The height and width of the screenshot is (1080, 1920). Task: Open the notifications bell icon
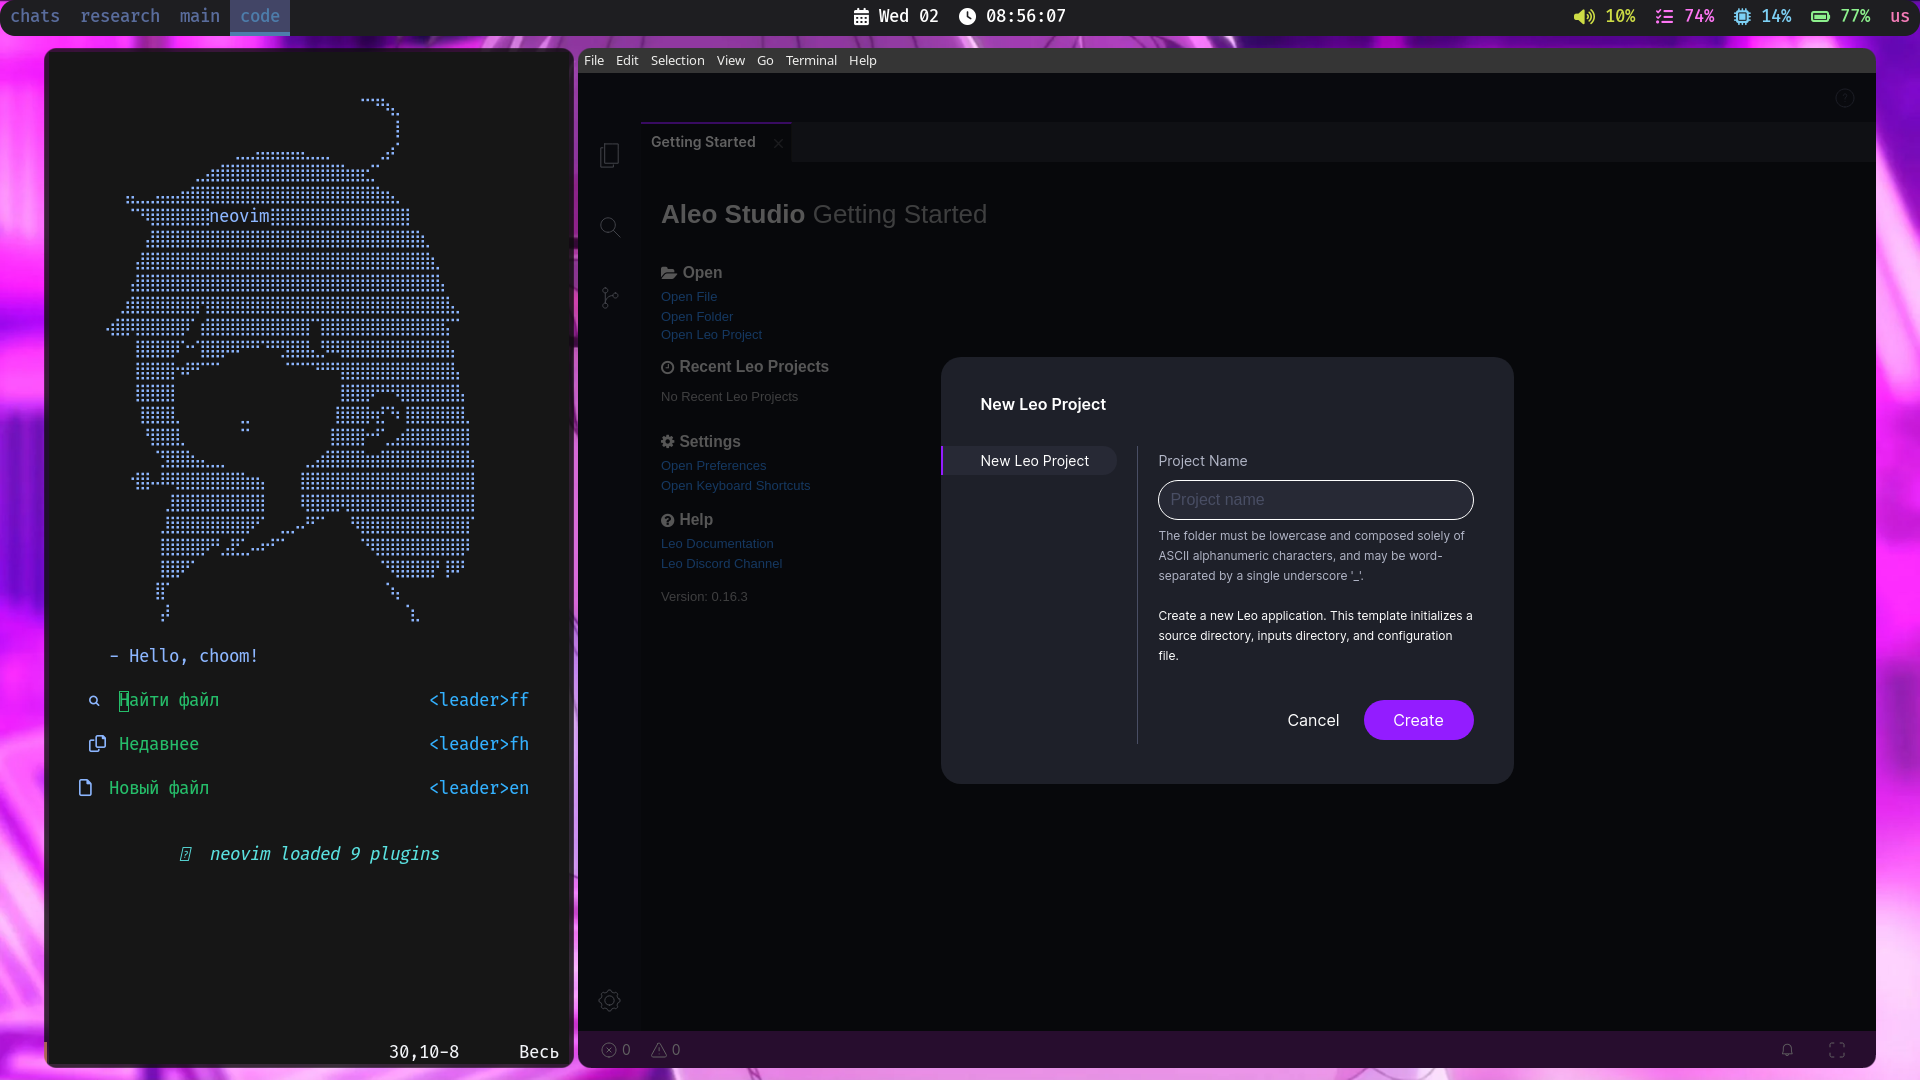point(1787,1050)
